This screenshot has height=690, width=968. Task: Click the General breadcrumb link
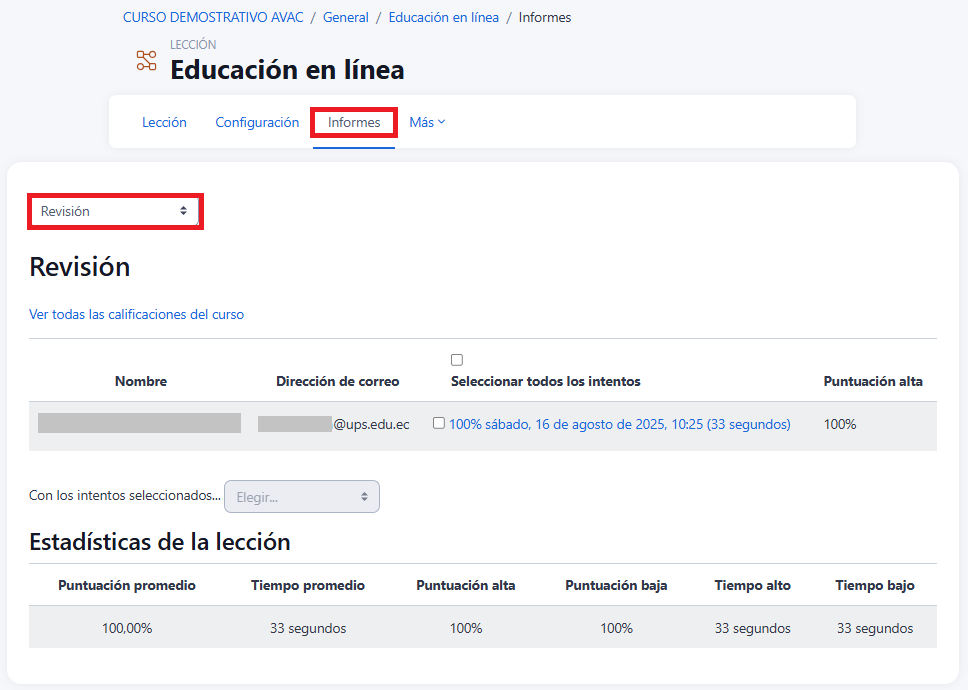click(346, 18)
